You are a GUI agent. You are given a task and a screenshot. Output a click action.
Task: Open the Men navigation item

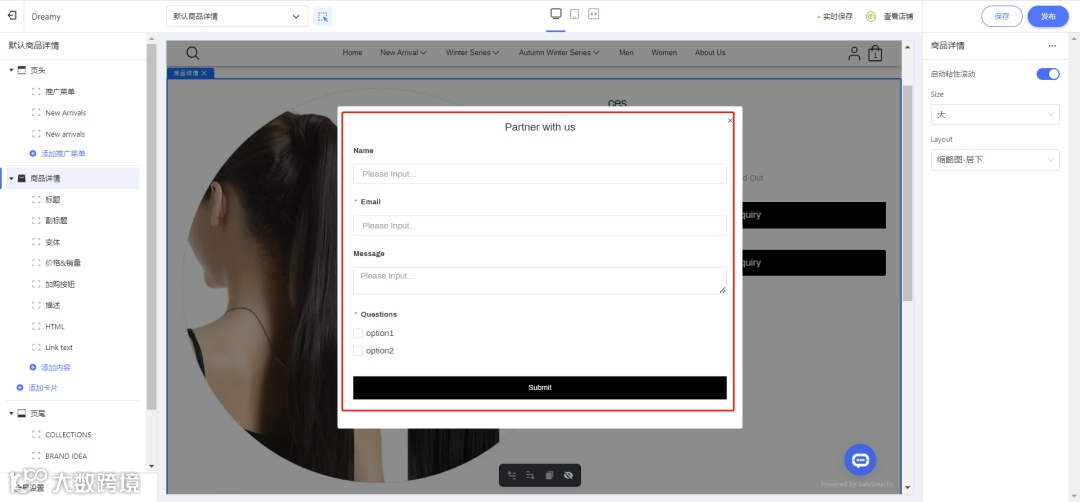point(626,53)
